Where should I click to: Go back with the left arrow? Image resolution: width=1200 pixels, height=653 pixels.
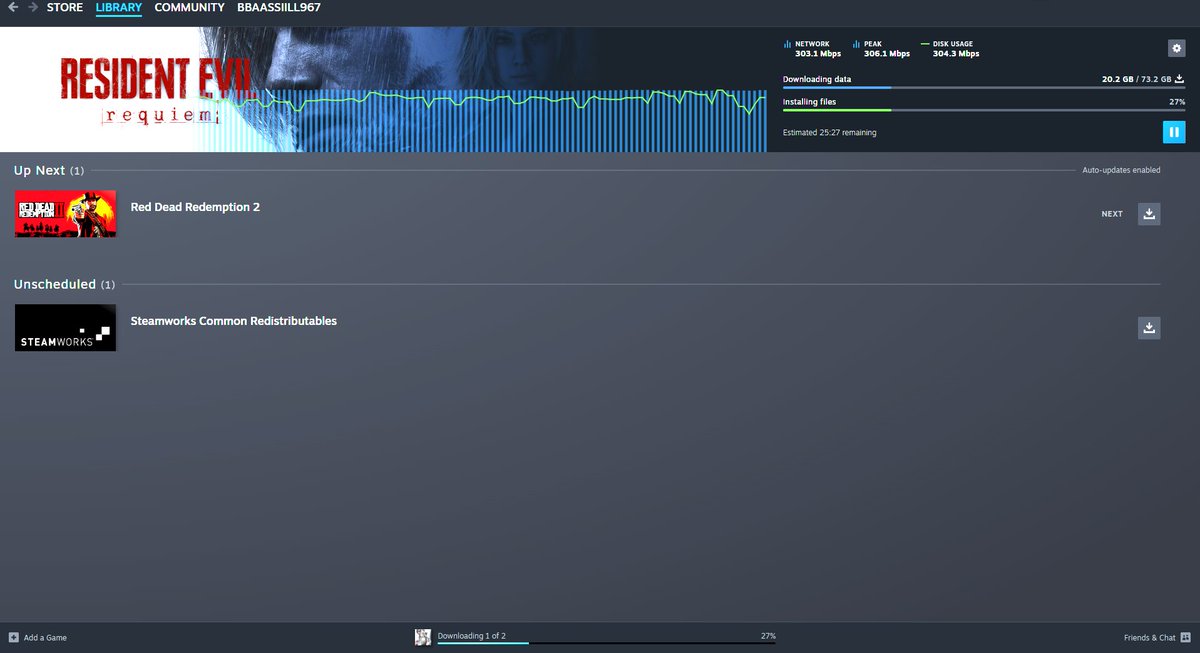(13, 8)
